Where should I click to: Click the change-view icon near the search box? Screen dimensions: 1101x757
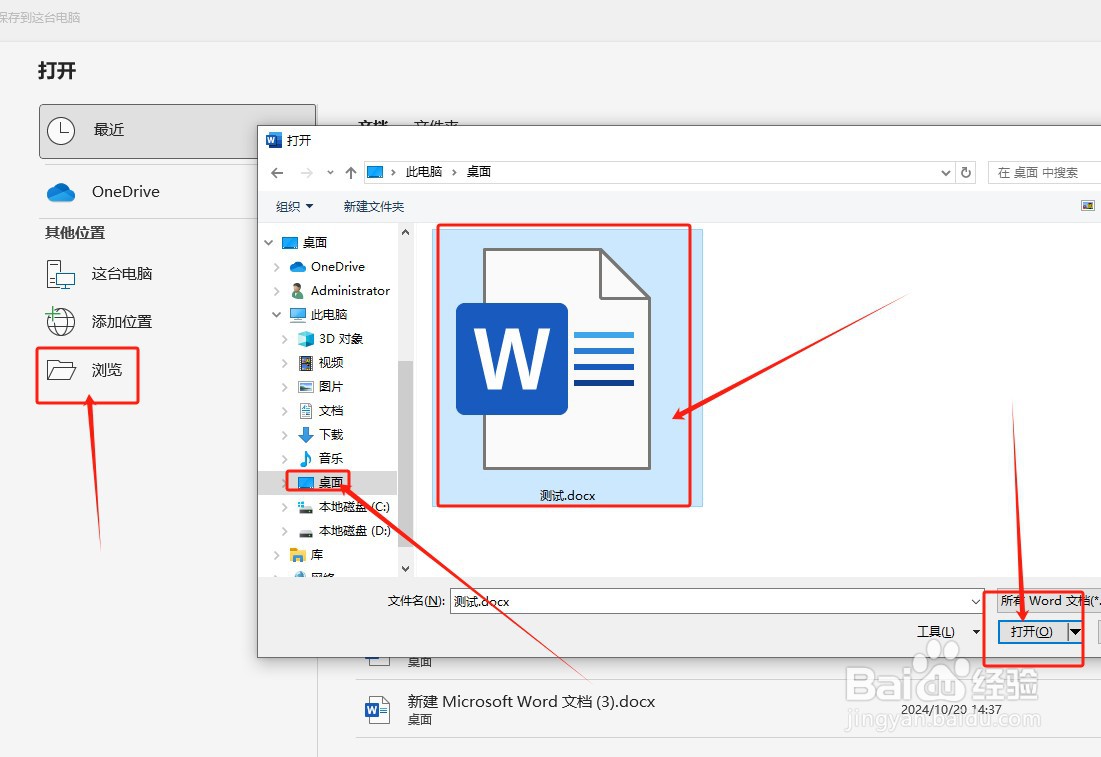pos(1087,205)
